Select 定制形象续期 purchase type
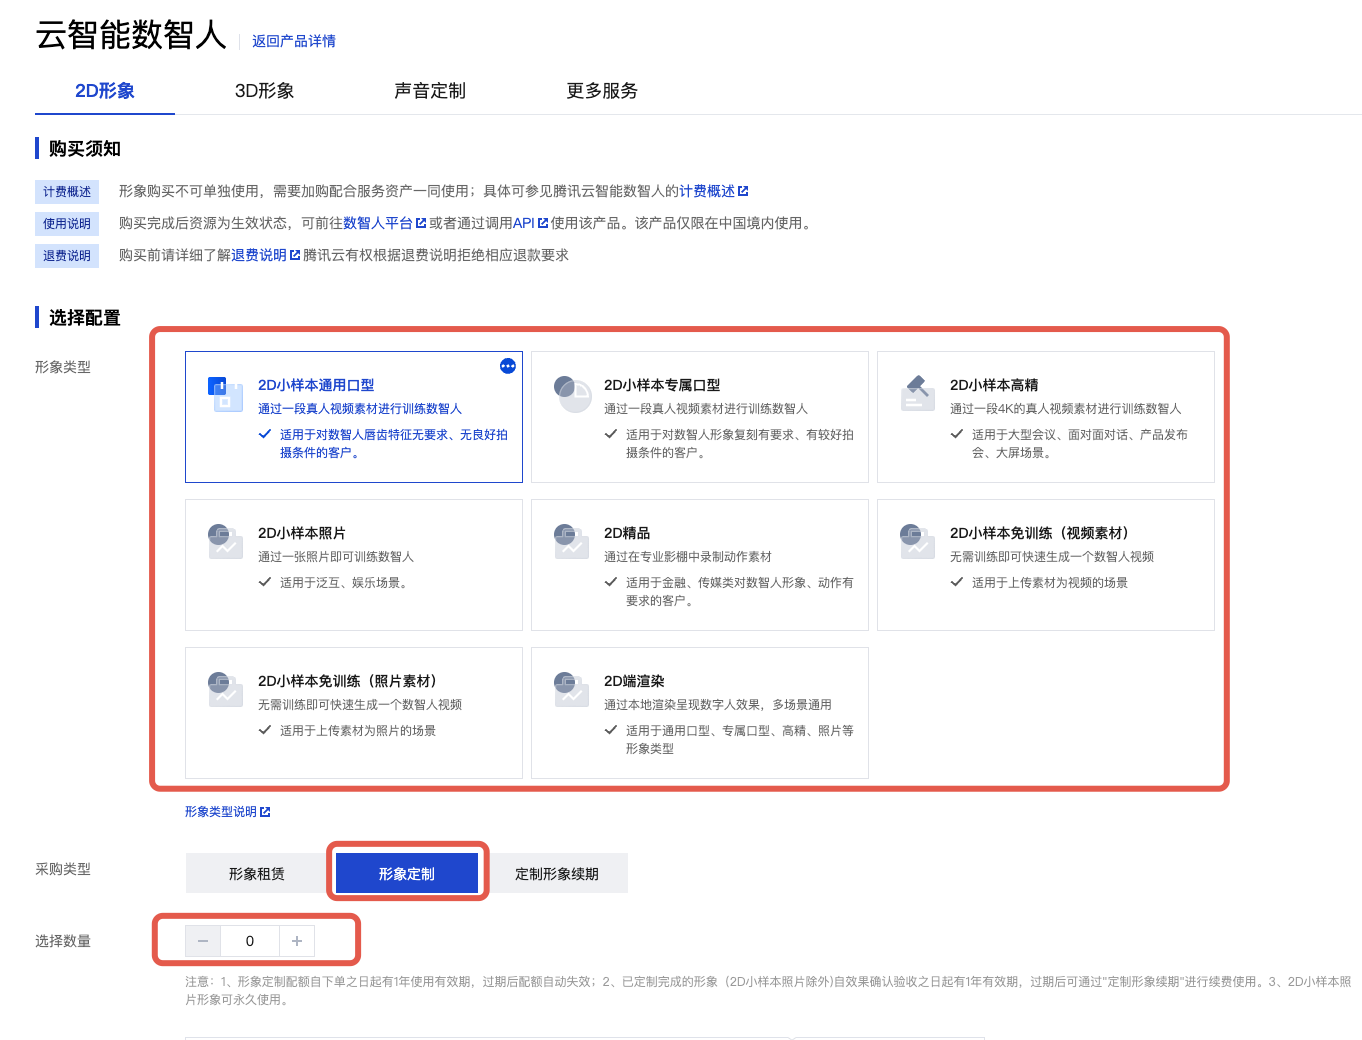The height and width of the screenshot is (1040, 1362). click(x=557, y=873)
